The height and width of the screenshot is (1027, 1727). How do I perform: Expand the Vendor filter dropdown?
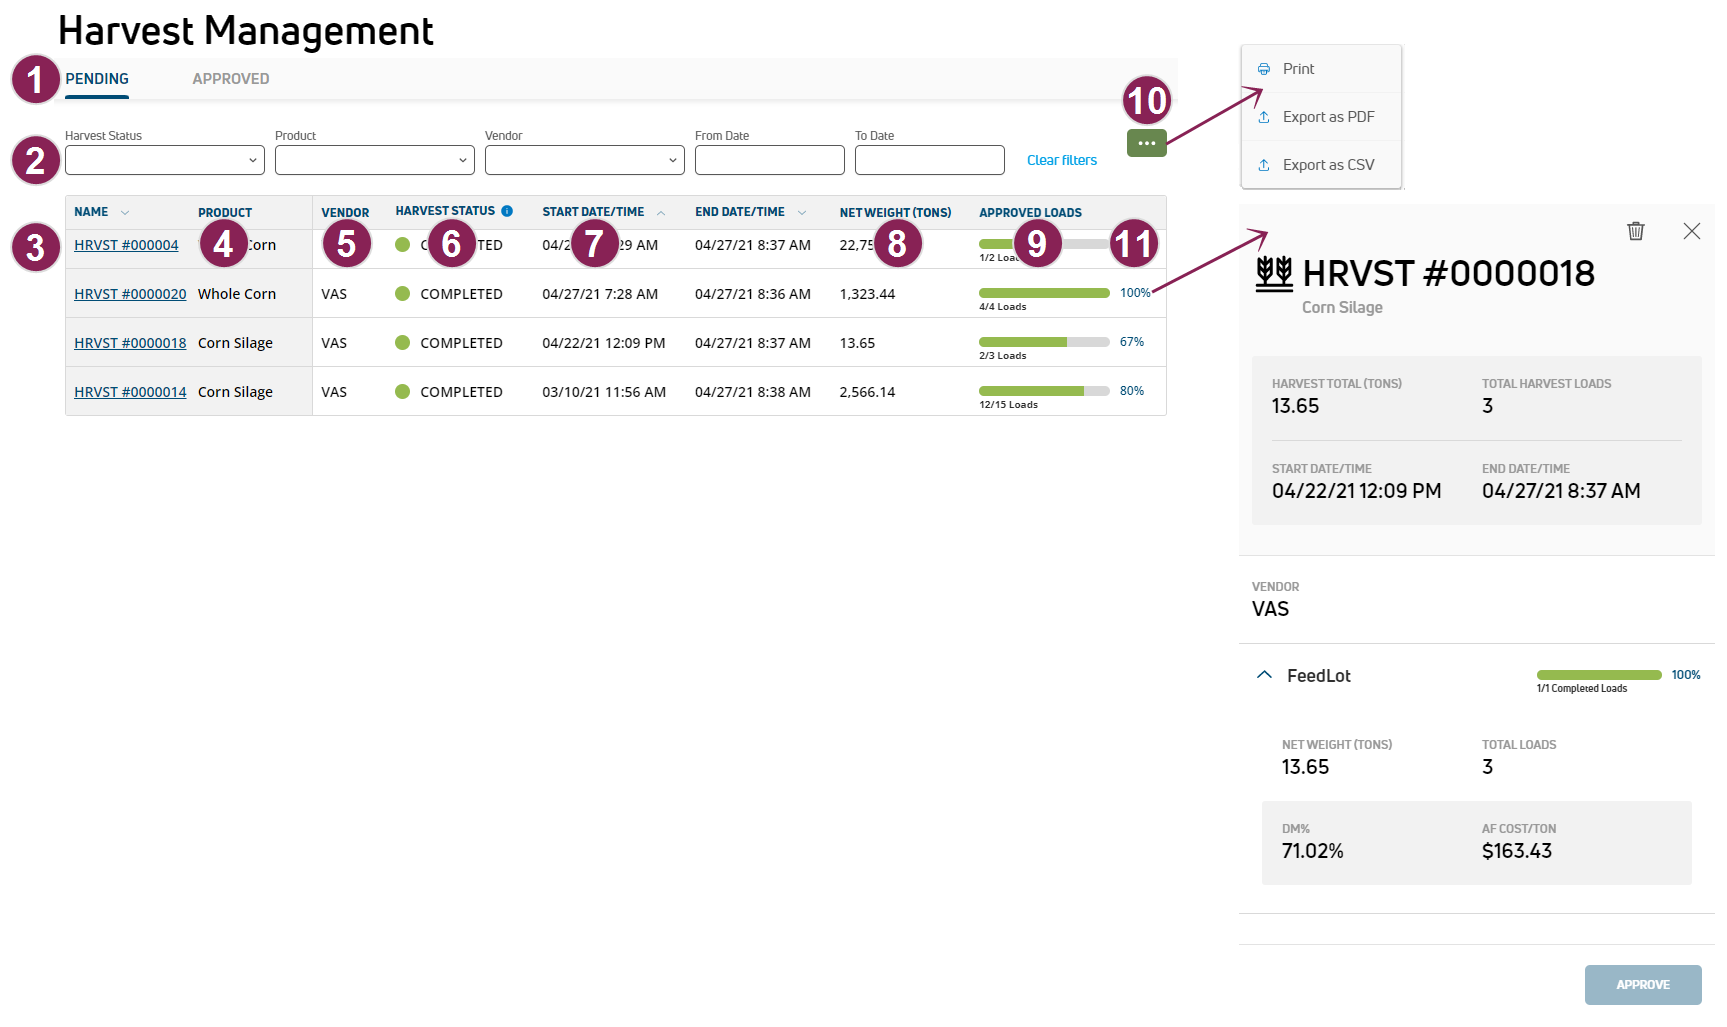pos(584,160)
